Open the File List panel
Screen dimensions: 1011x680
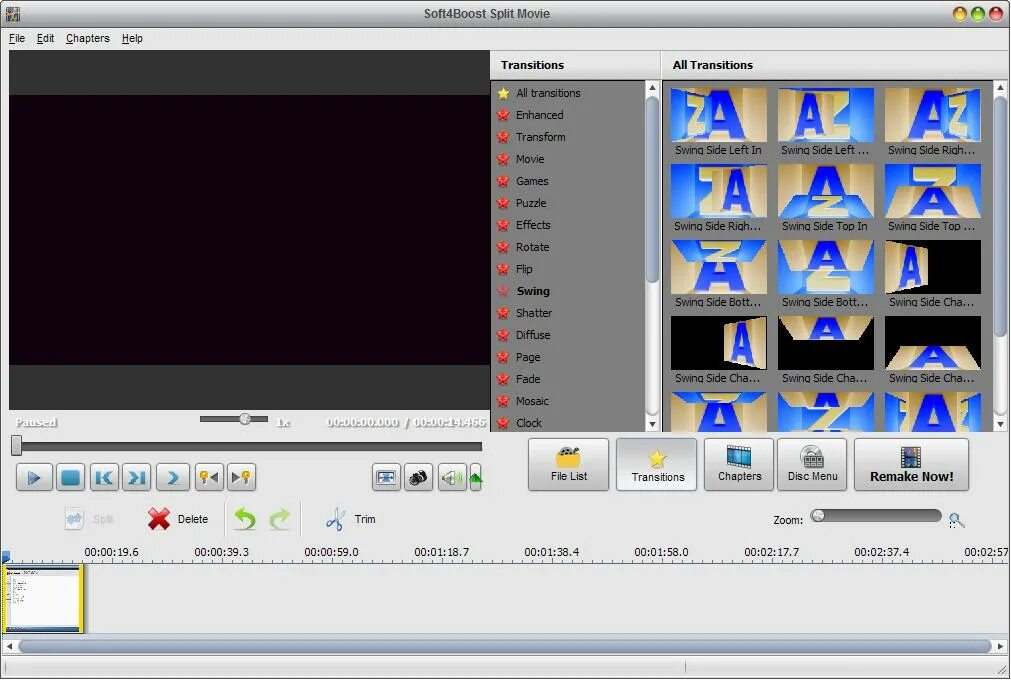point(569,465)
